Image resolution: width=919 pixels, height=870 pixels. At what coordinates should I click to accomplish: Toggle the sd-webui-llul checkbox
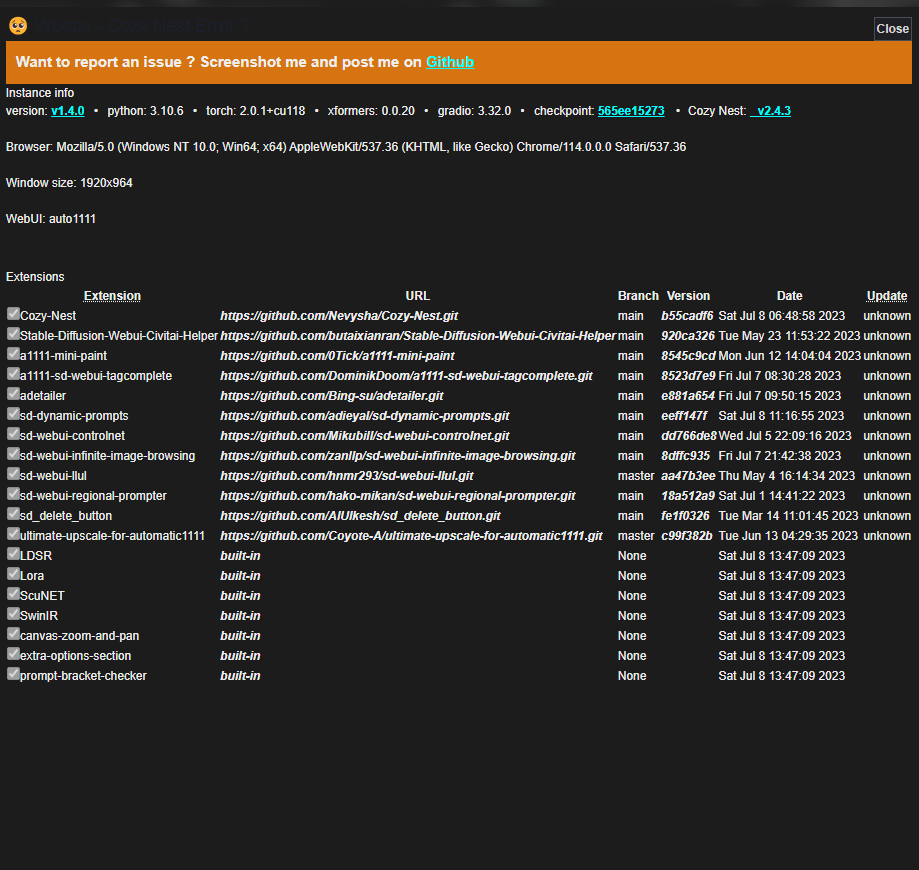coord(13,473)
